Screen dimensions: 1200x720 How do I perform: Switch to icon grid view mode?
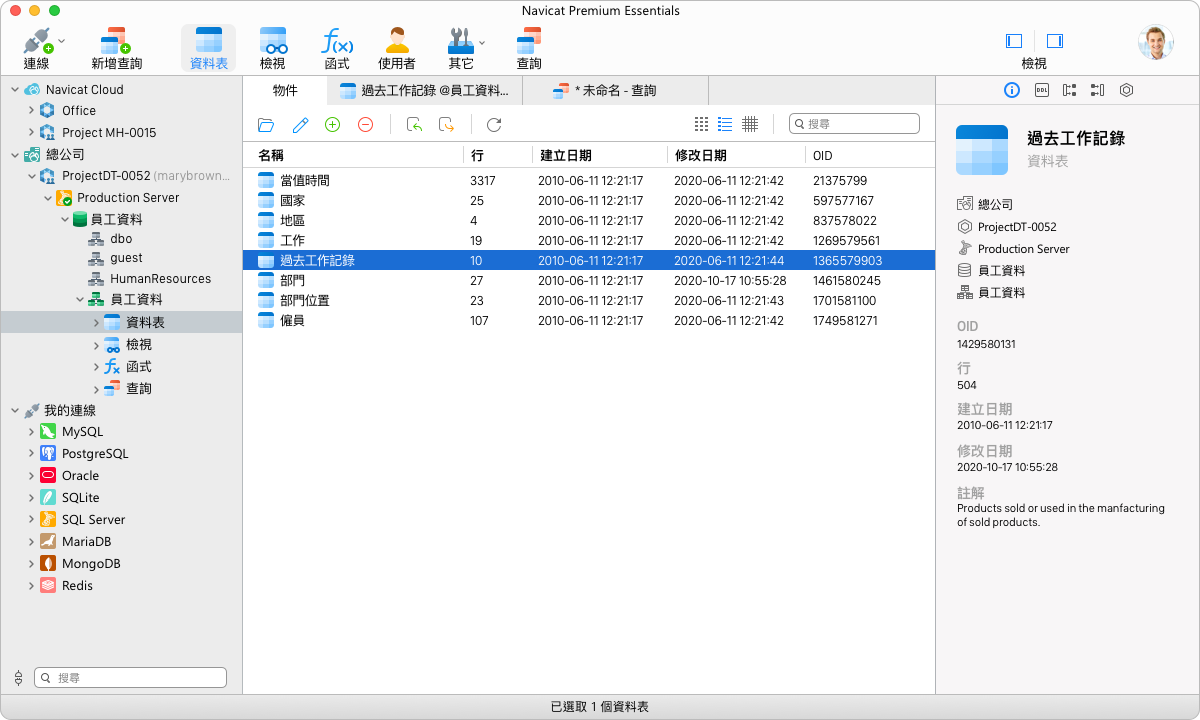pyautogui.click(x=701, y=124)
